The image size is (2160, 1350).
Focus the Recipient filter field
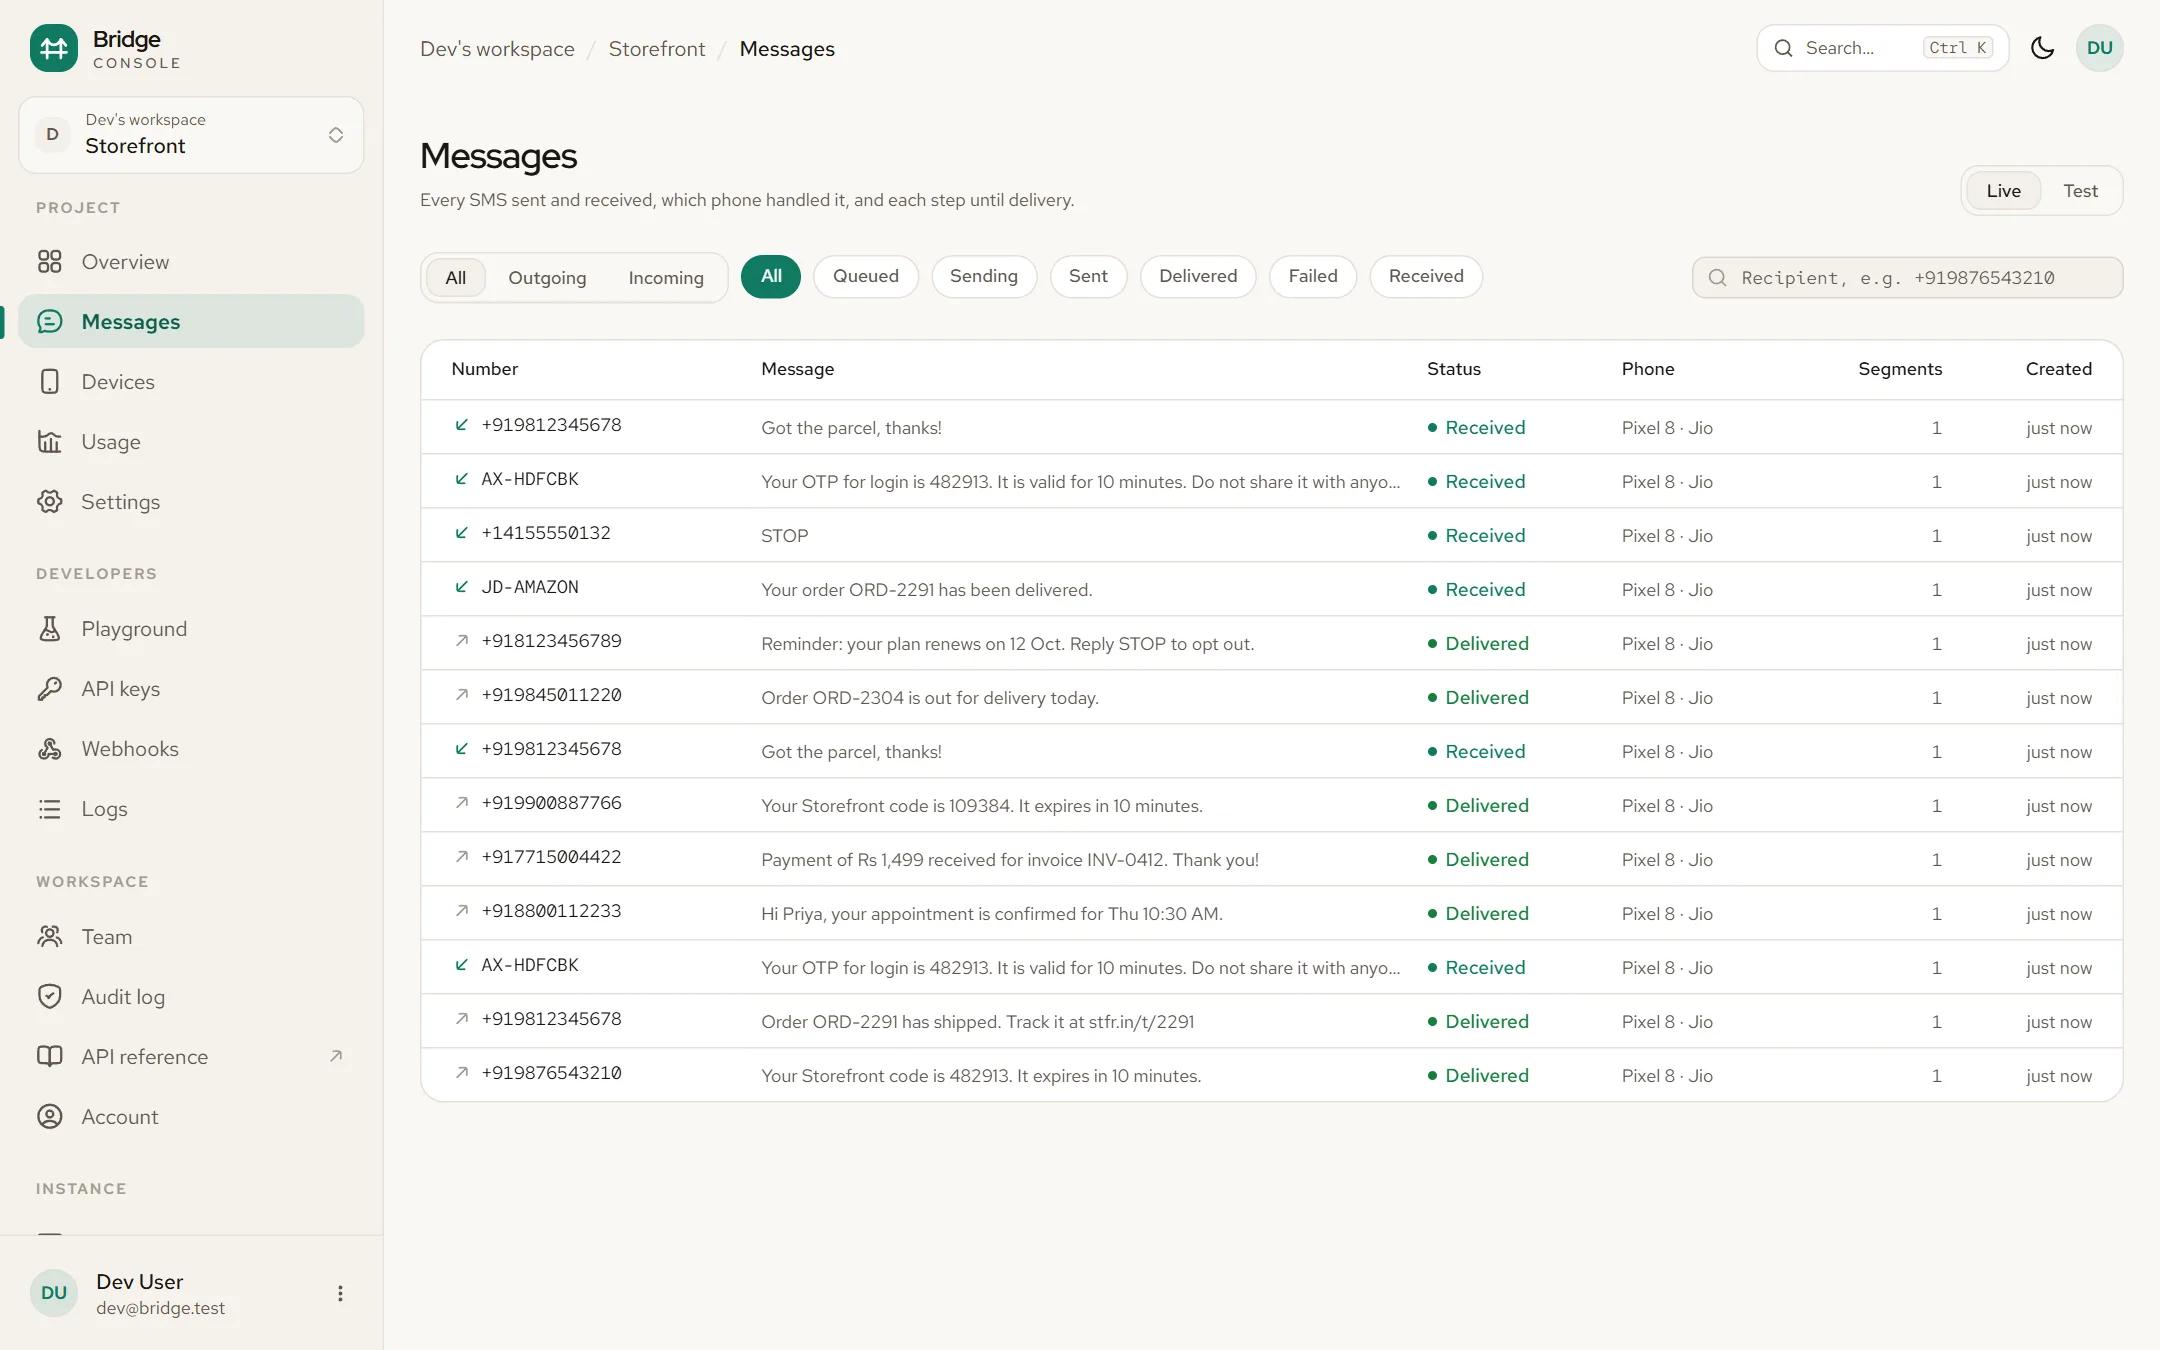[1907, 278]
